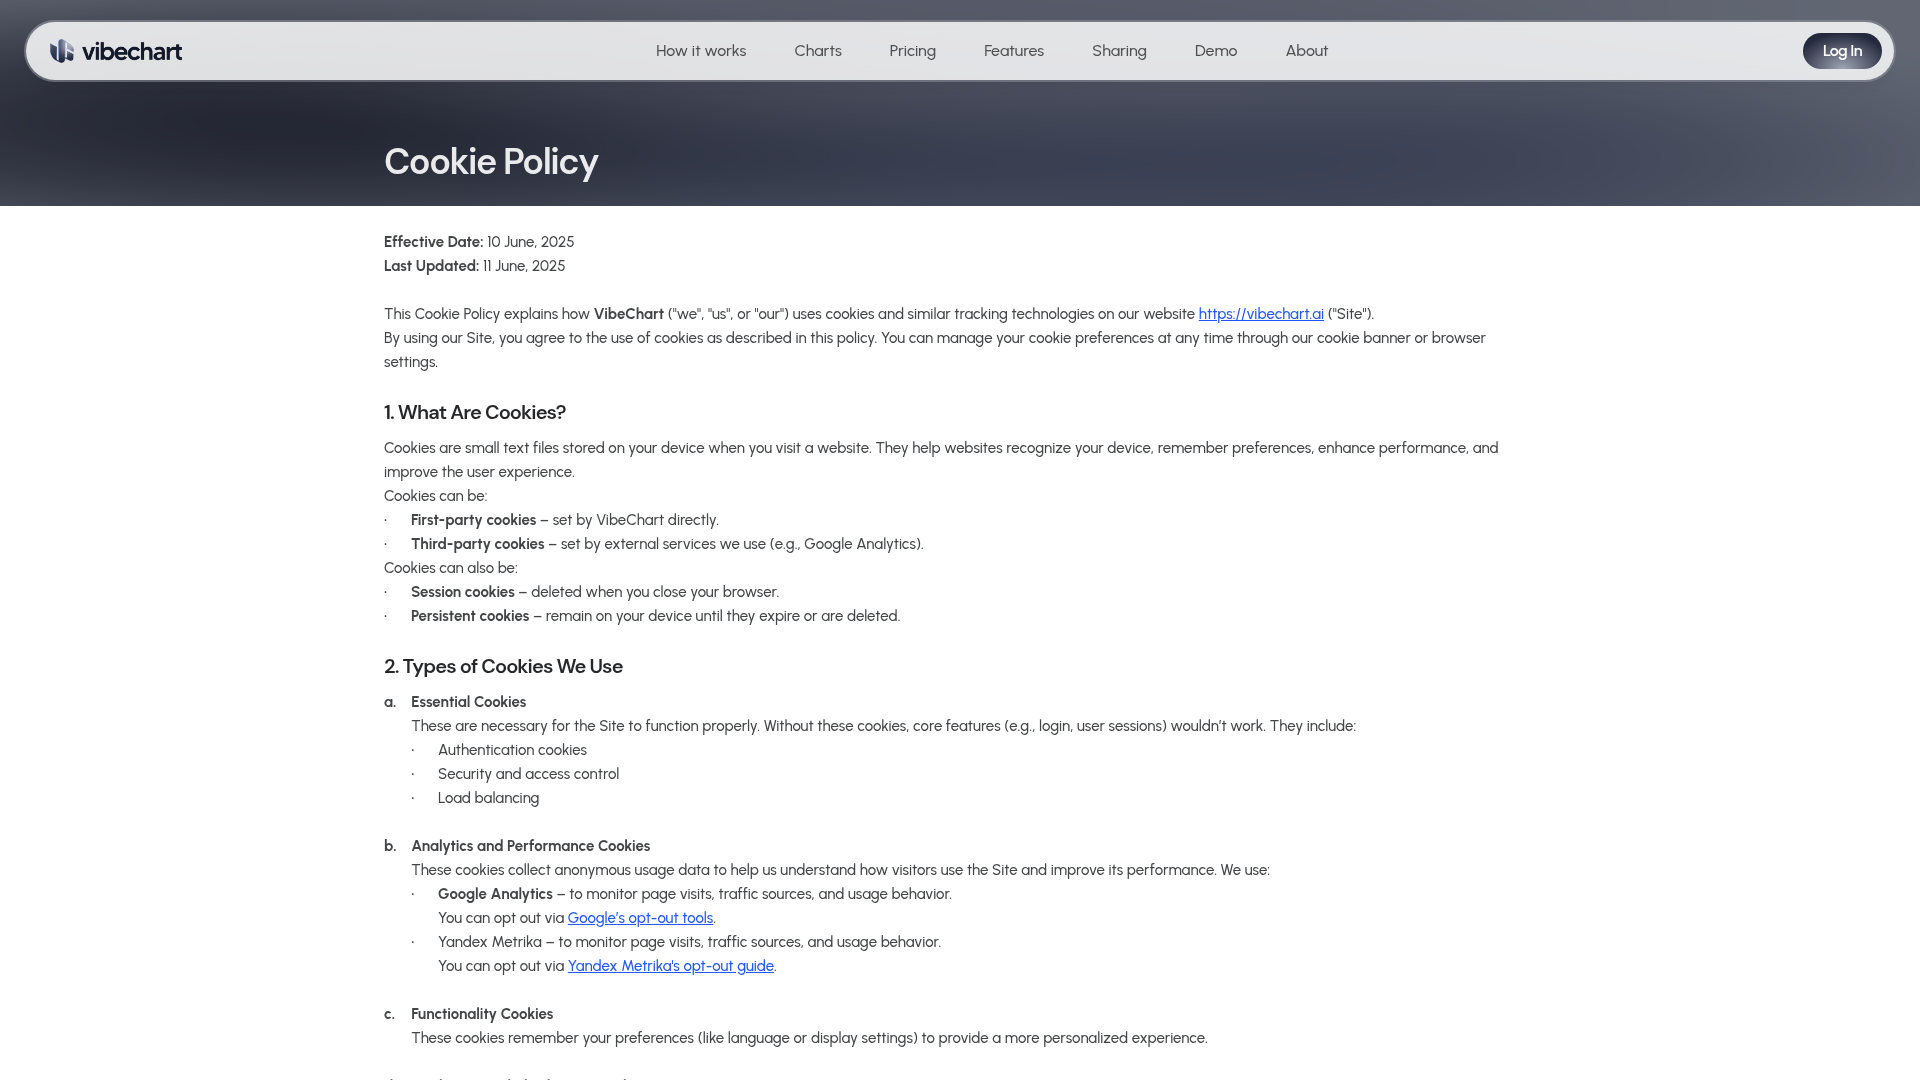
Task: Click the Log In button
Action: pos(1842,51)
